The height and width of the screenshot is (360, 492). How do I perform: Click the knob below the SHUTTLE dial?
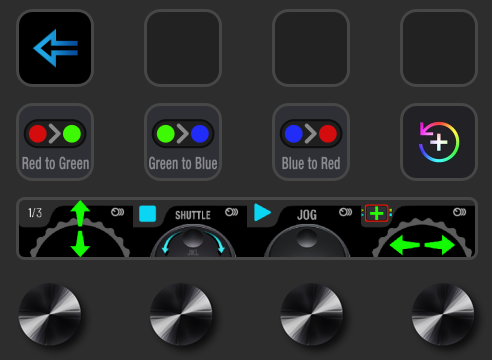pyautogui.click(x=181, y=314)
